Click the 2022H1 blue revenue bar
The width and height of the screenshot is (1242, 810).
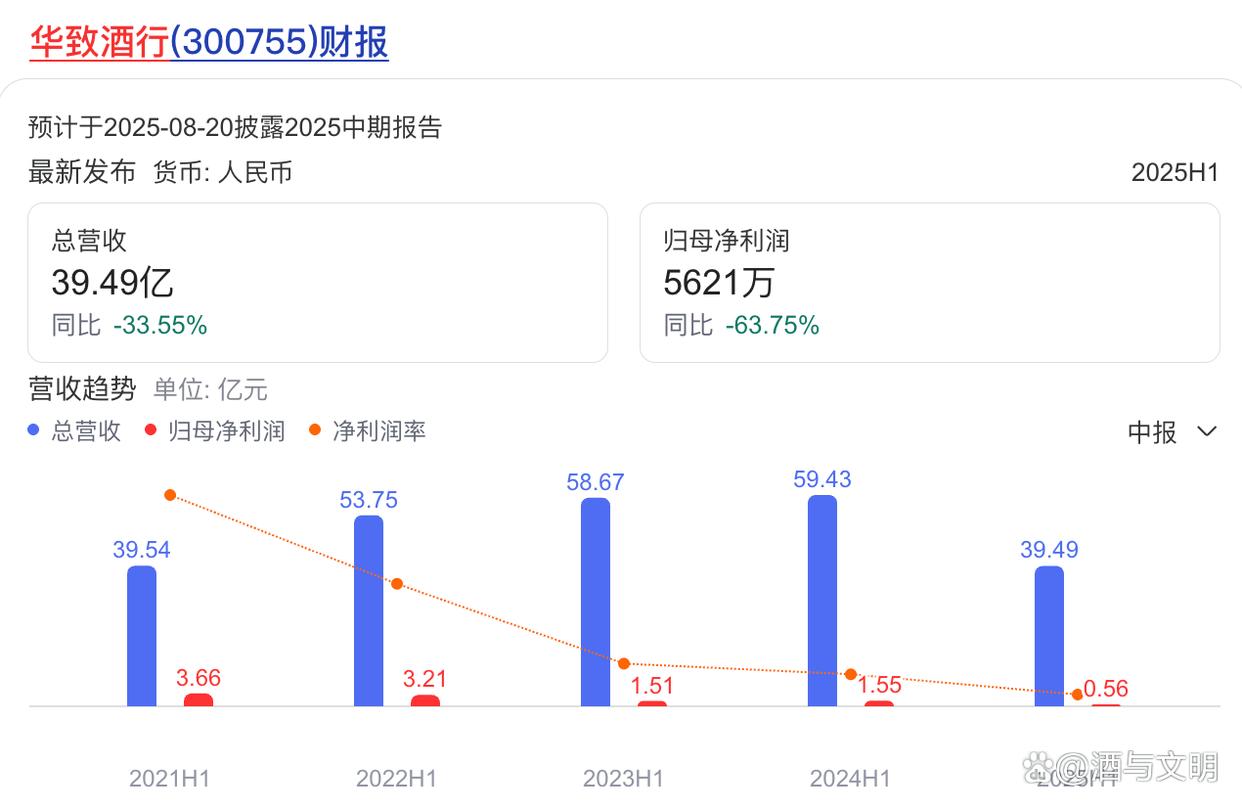(x=369, y=611)
